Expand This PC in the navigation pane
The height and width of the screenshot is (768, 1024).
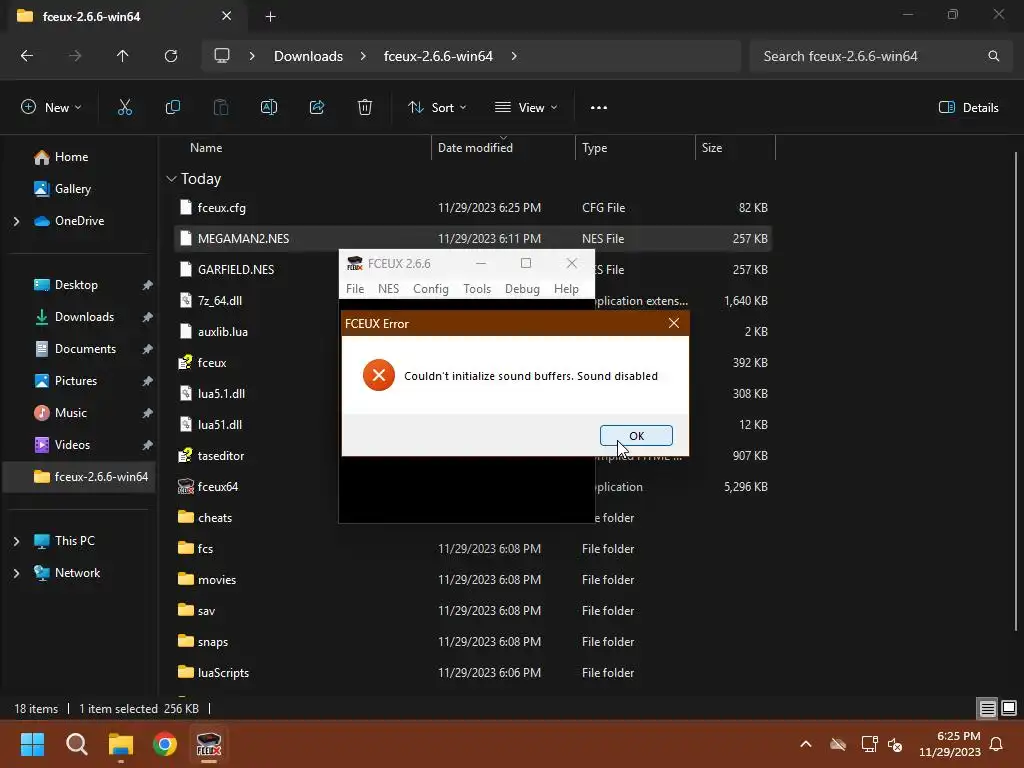(16, 541)
